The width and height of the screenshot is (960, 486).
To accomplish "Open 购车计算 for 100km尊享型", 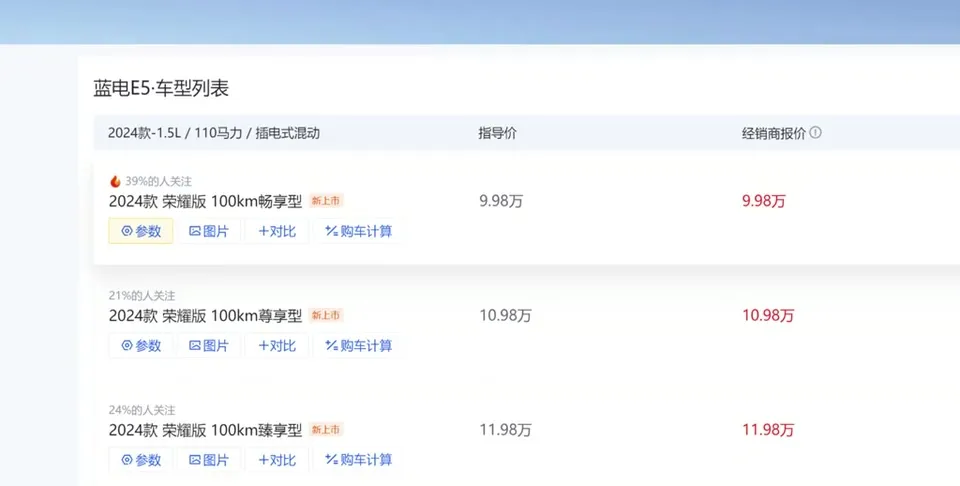I will coord(358,345).
